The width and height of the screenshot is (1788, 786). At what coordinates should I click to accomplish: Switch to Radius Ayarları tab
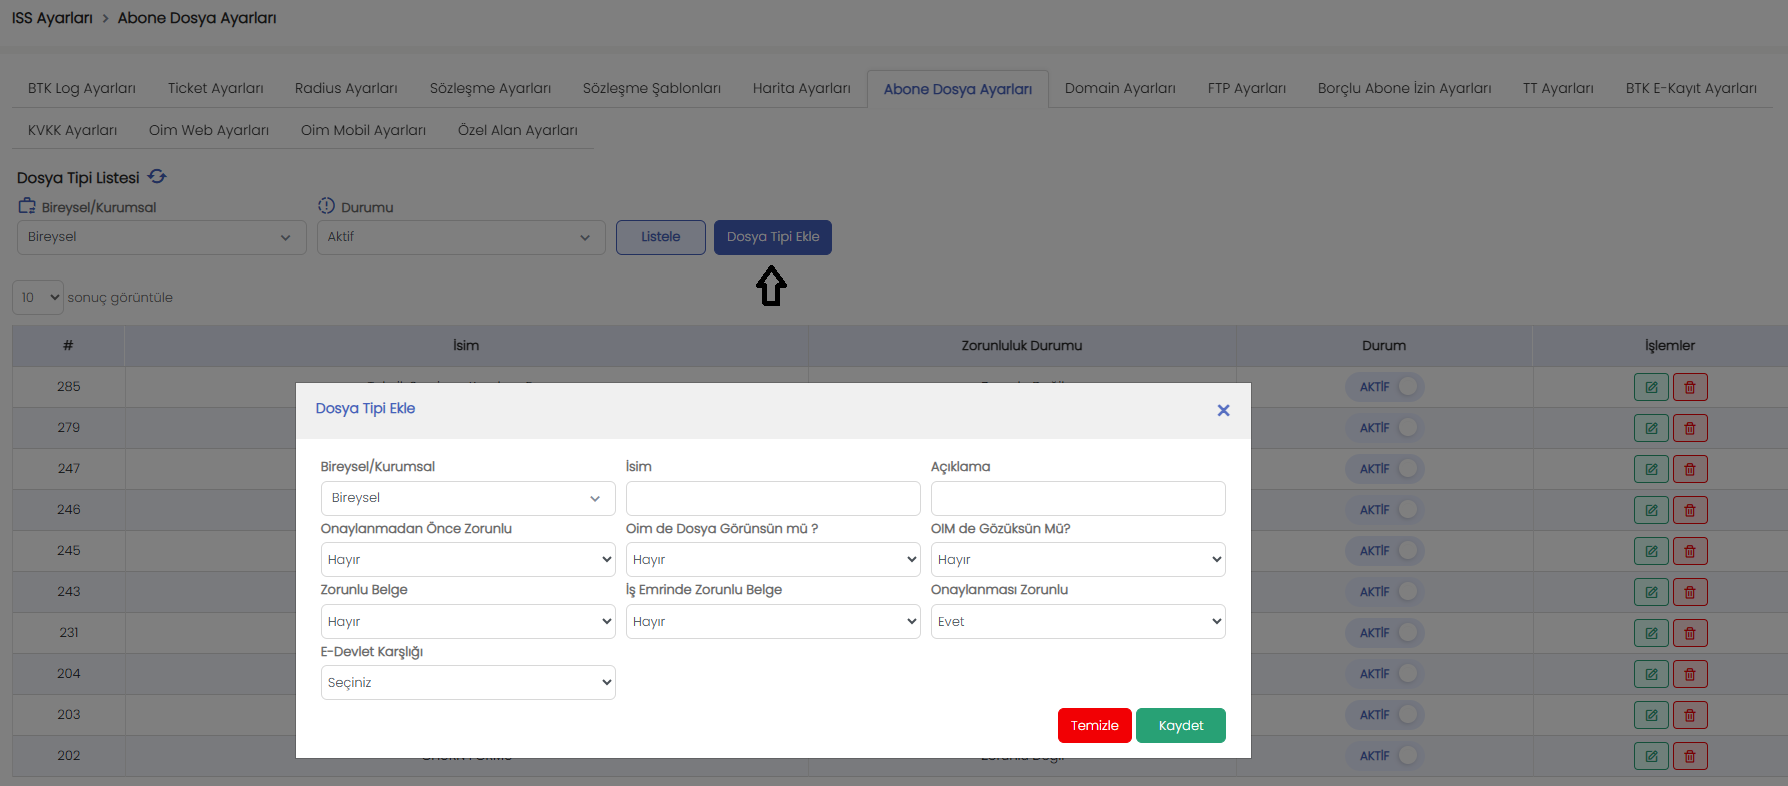point(346,88)
